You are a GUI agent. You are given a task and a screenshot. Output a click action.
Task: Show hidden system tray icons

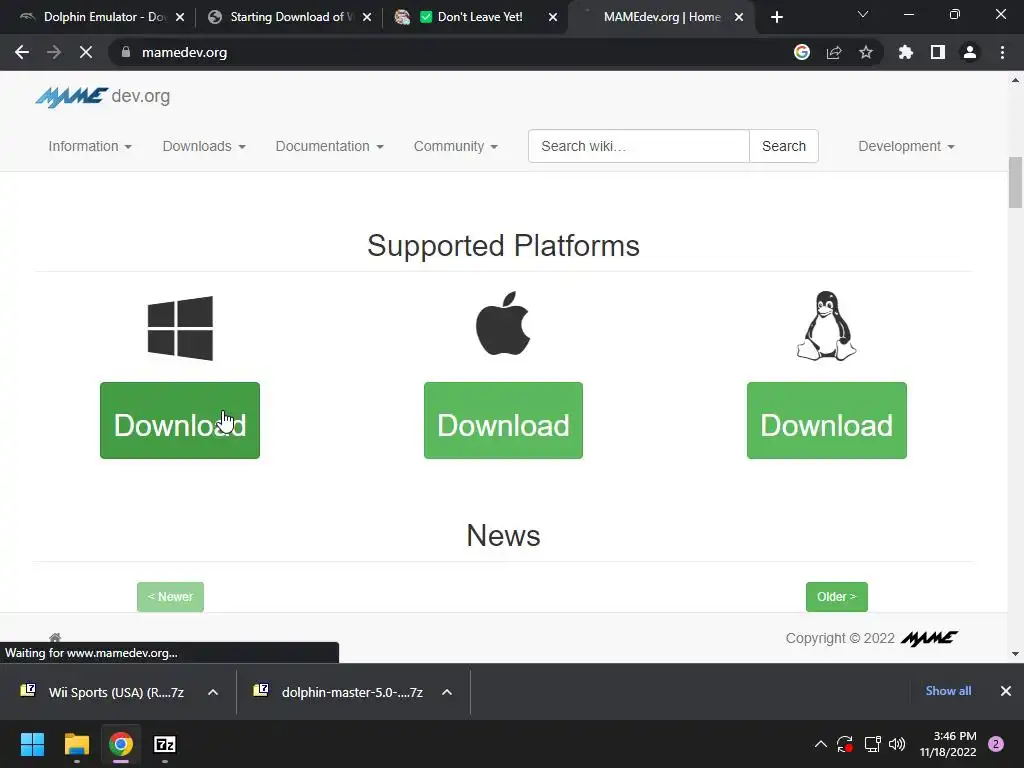(821, 744)
